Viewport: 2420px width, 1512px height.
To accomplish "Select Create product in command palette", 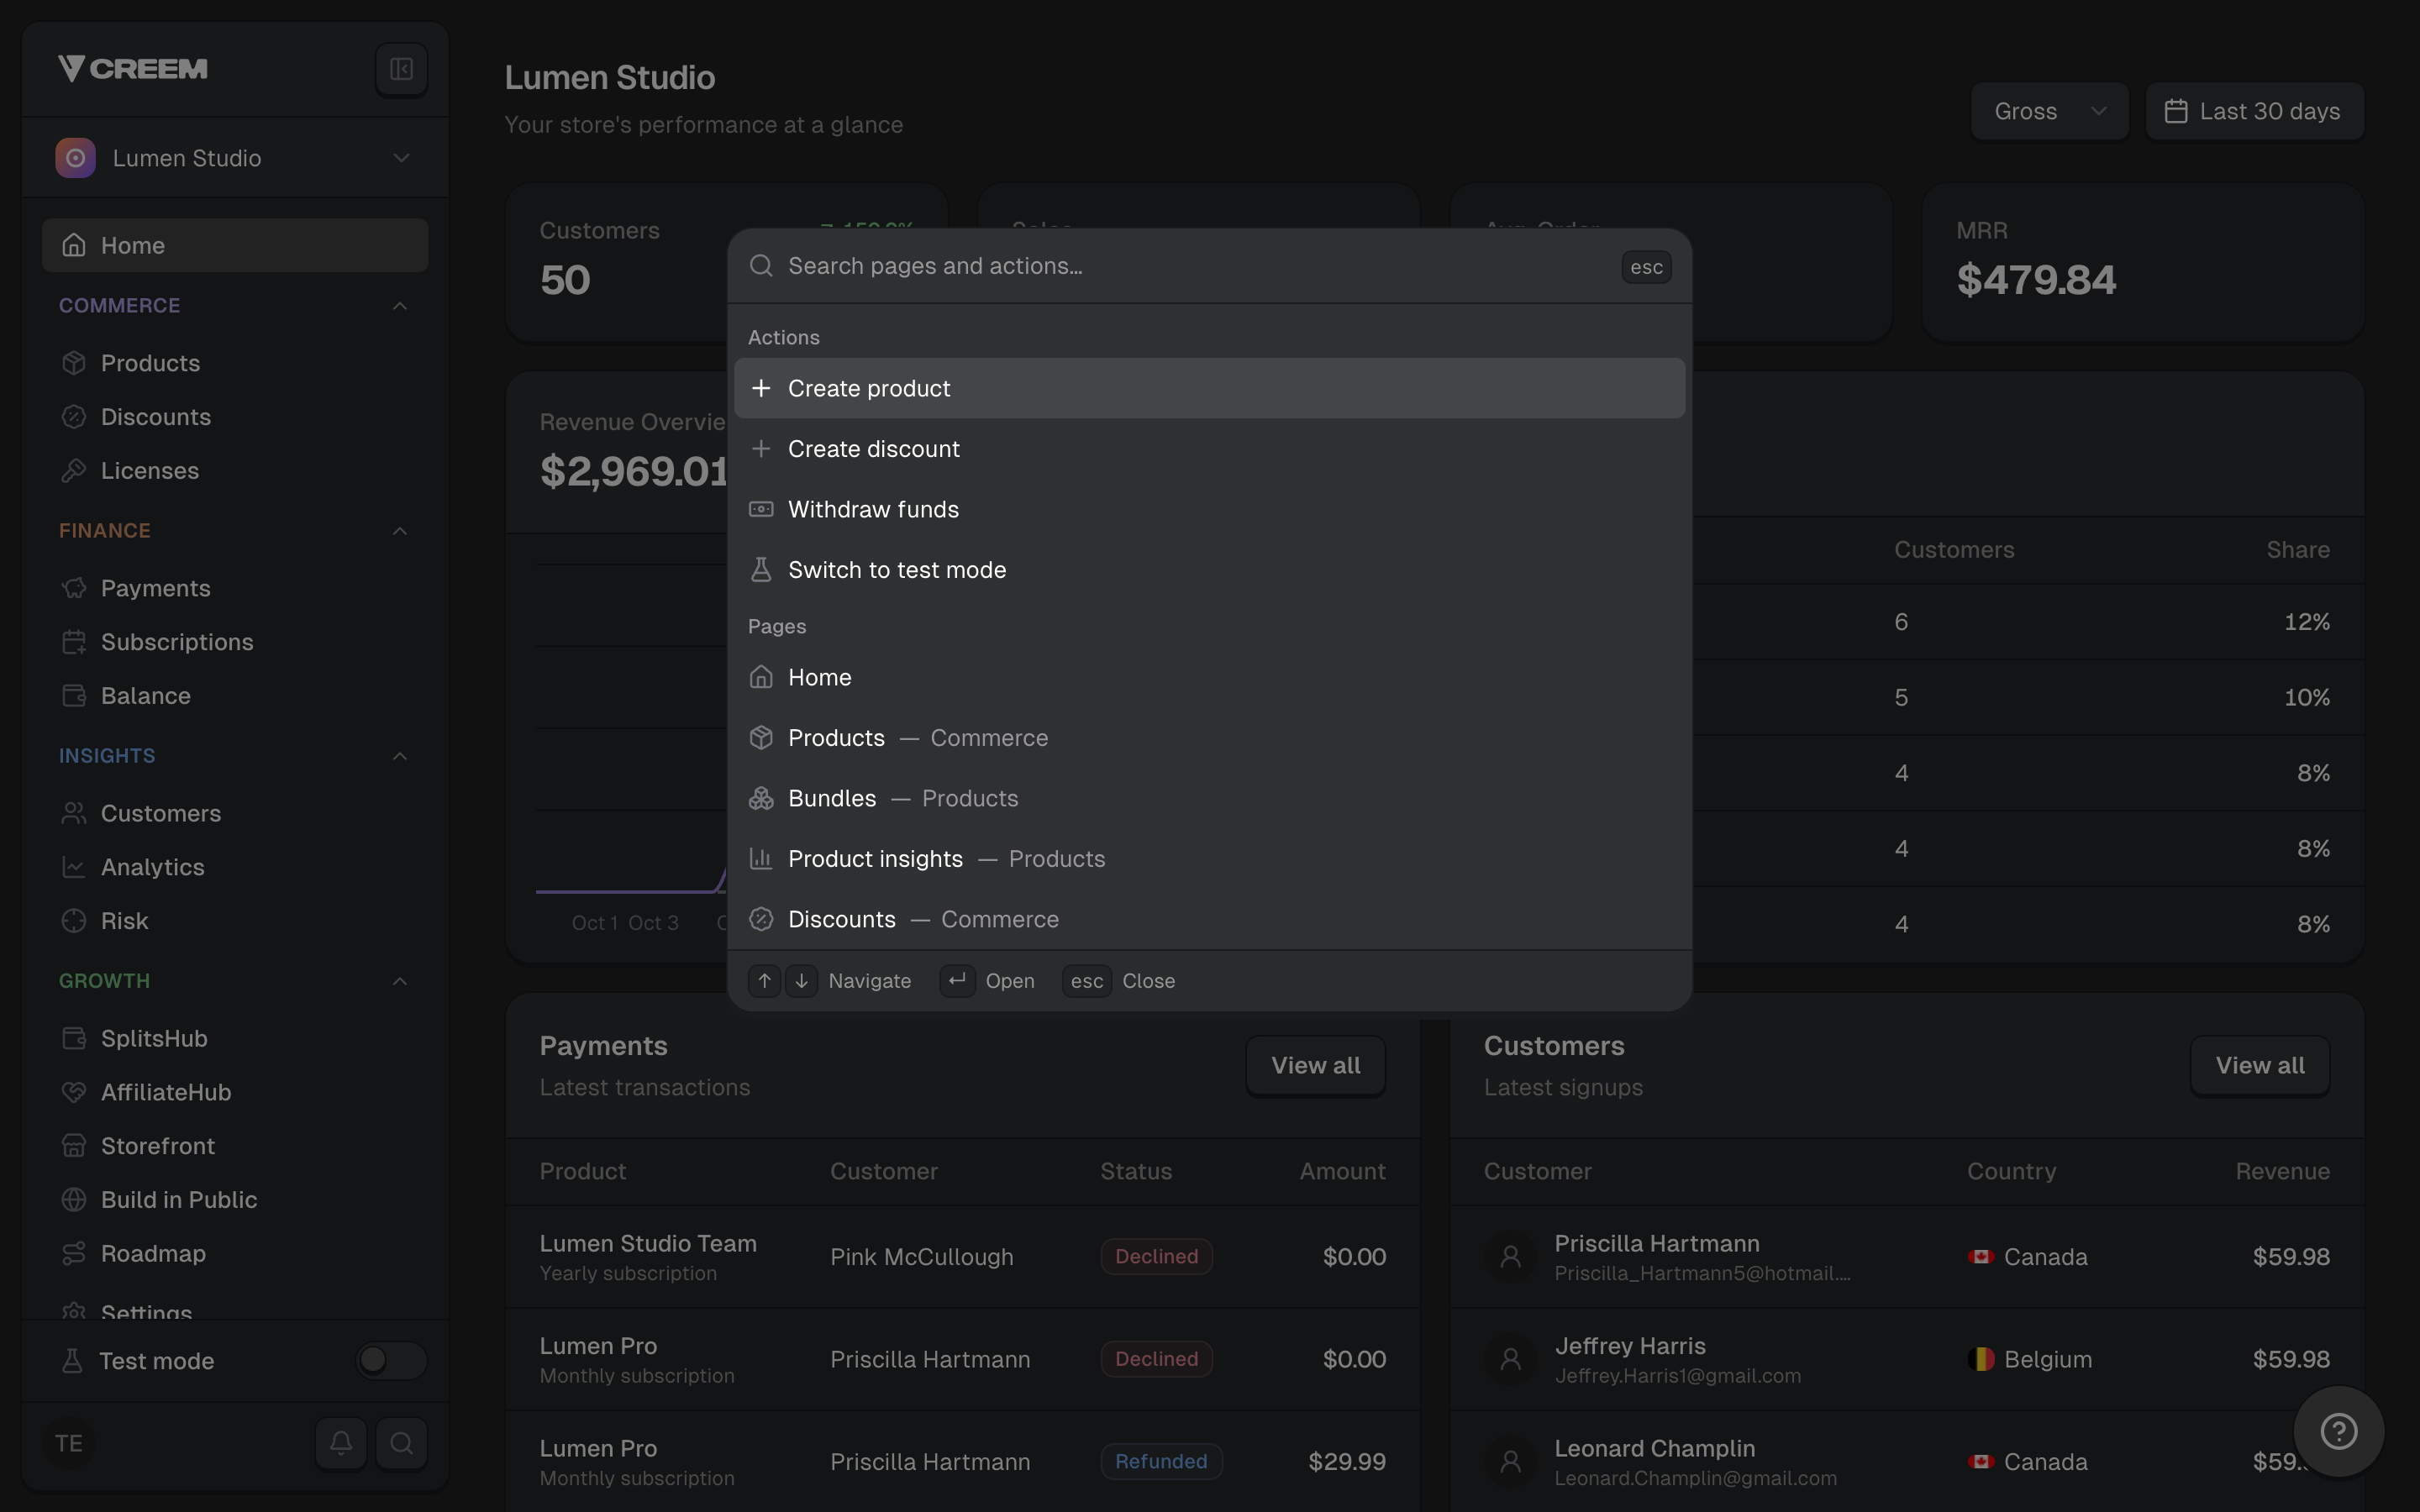I will [1209, 388].
